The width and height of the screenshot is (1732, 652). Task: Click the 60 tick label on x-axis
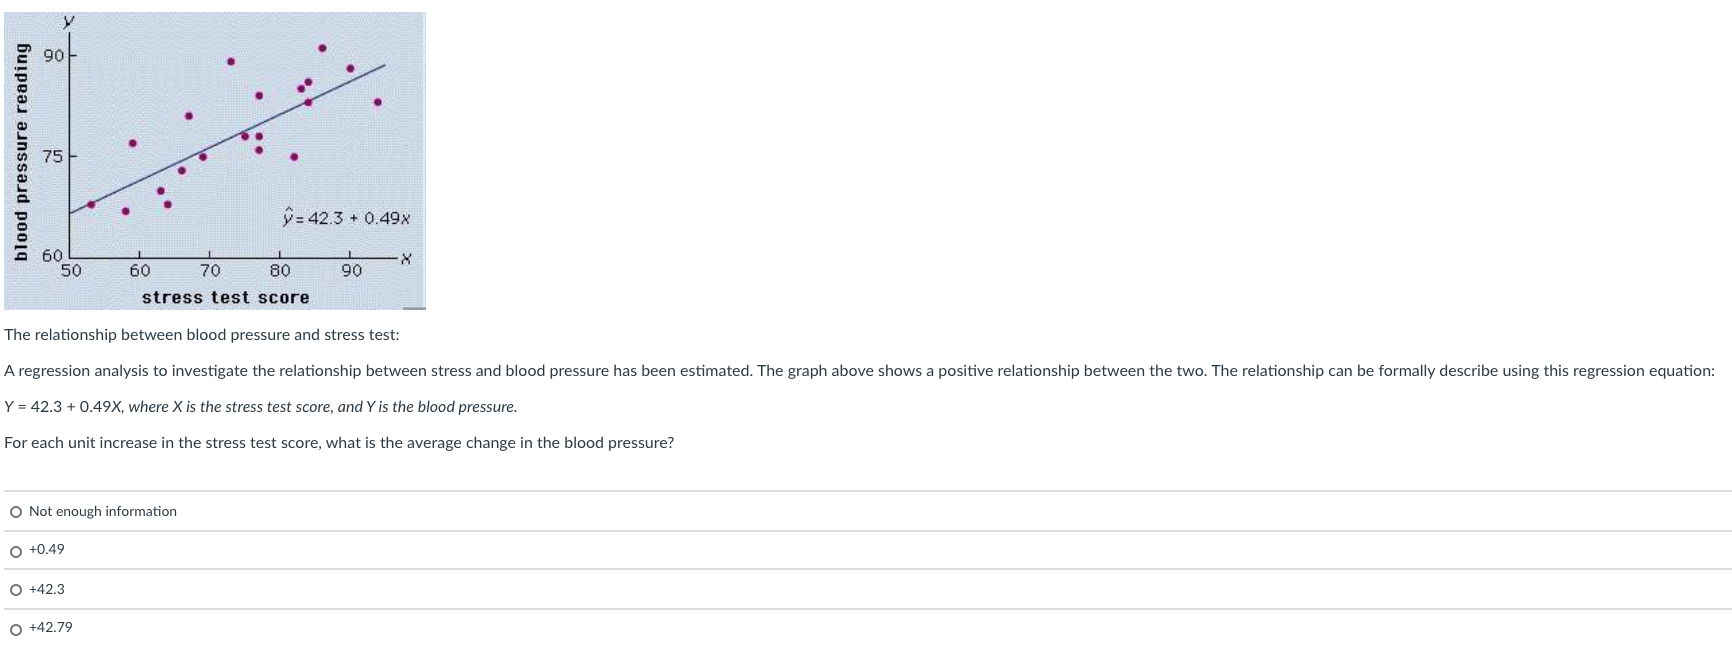pos(140,270)
